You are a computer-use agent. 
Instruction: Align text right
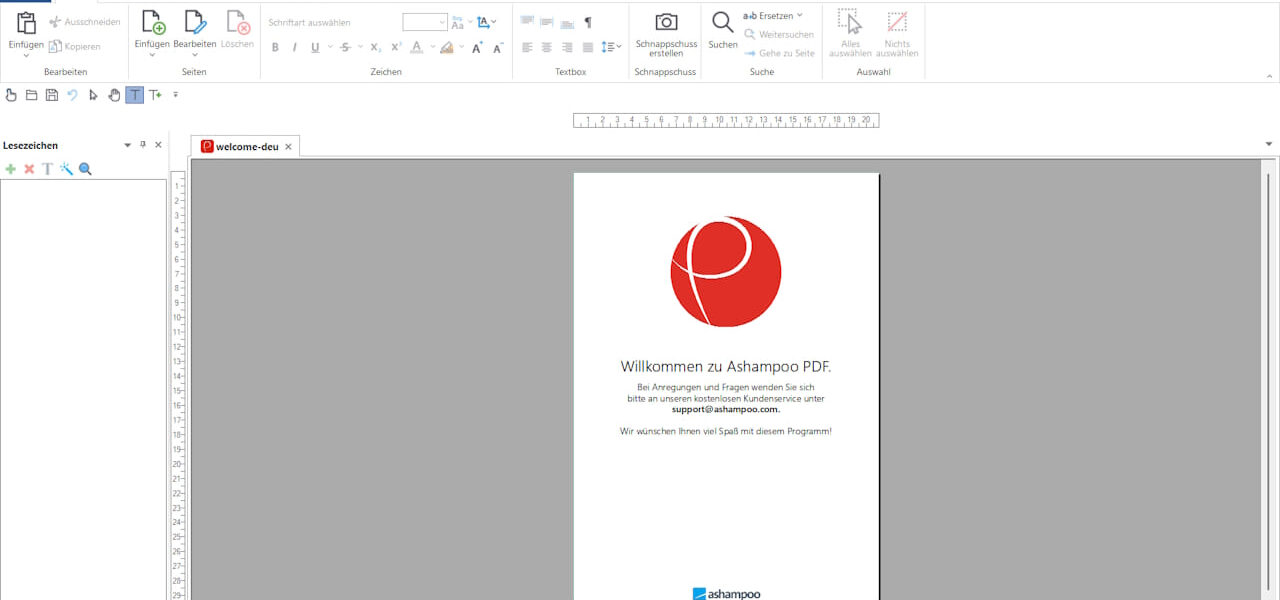click(x=567, y=47)
